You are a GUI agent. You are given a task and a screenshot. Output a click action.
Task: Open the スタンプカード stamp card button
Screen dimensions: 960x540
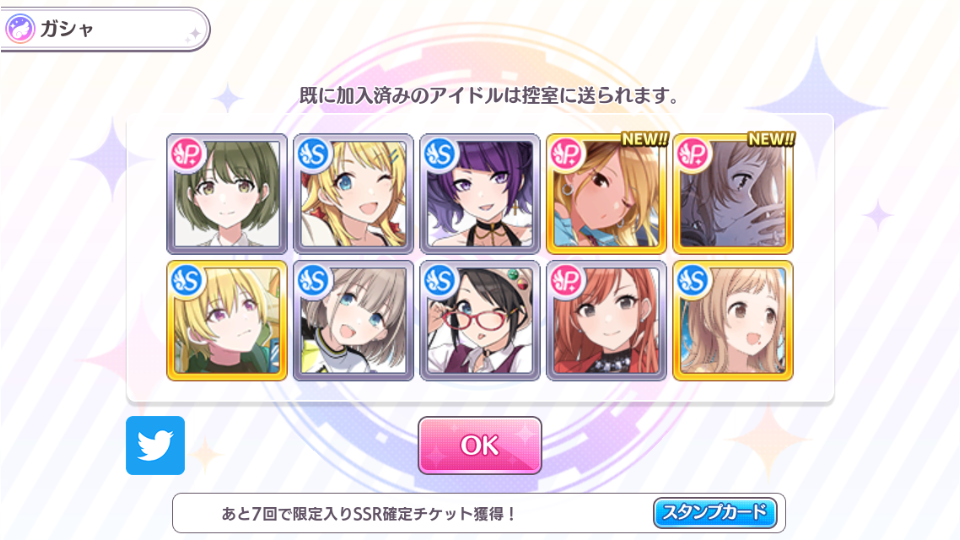pos(715,512)
